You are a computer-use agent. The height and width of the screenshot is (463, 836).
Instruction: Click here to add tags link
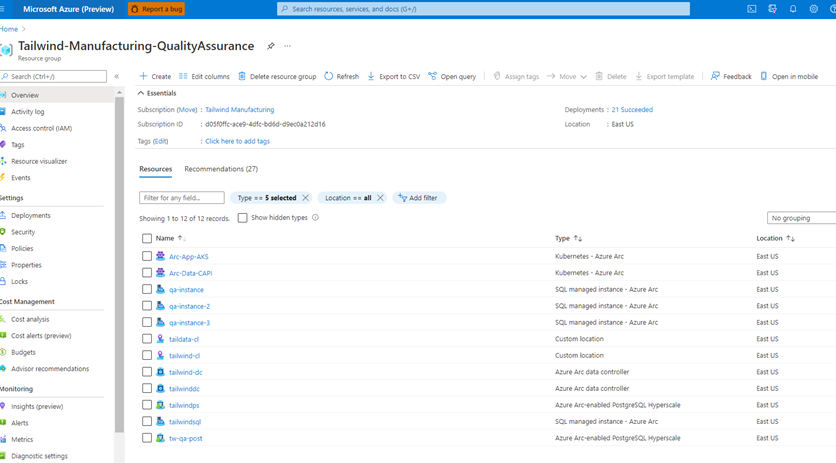coord(237,141)
